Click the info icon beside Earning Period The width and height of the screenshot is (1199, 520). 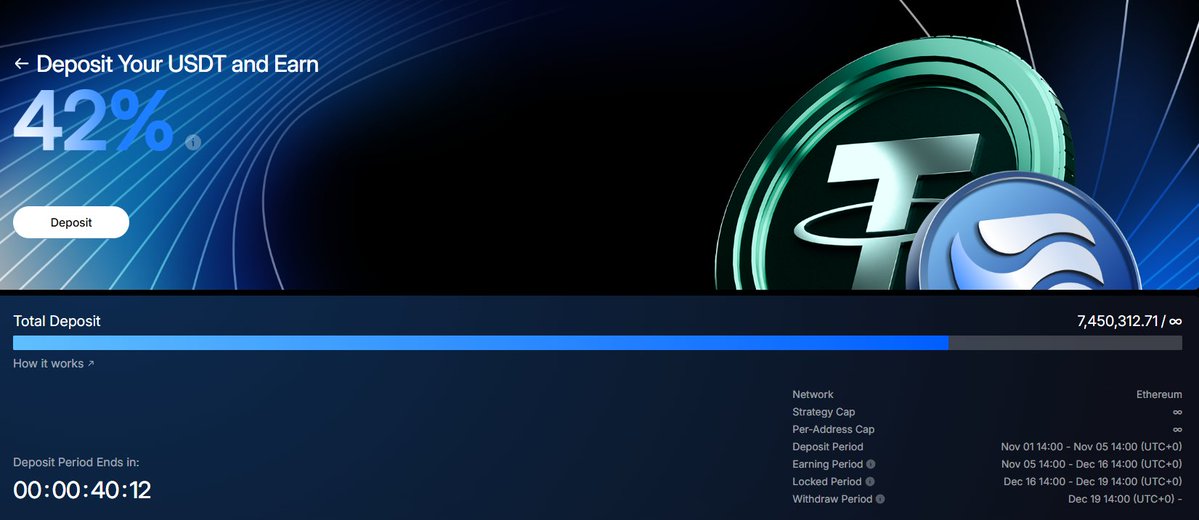coord(871,464)
